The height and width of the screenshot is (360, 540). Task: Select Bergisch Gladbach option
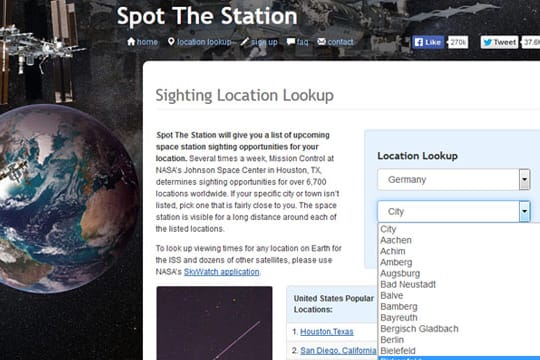click(419, 329)
